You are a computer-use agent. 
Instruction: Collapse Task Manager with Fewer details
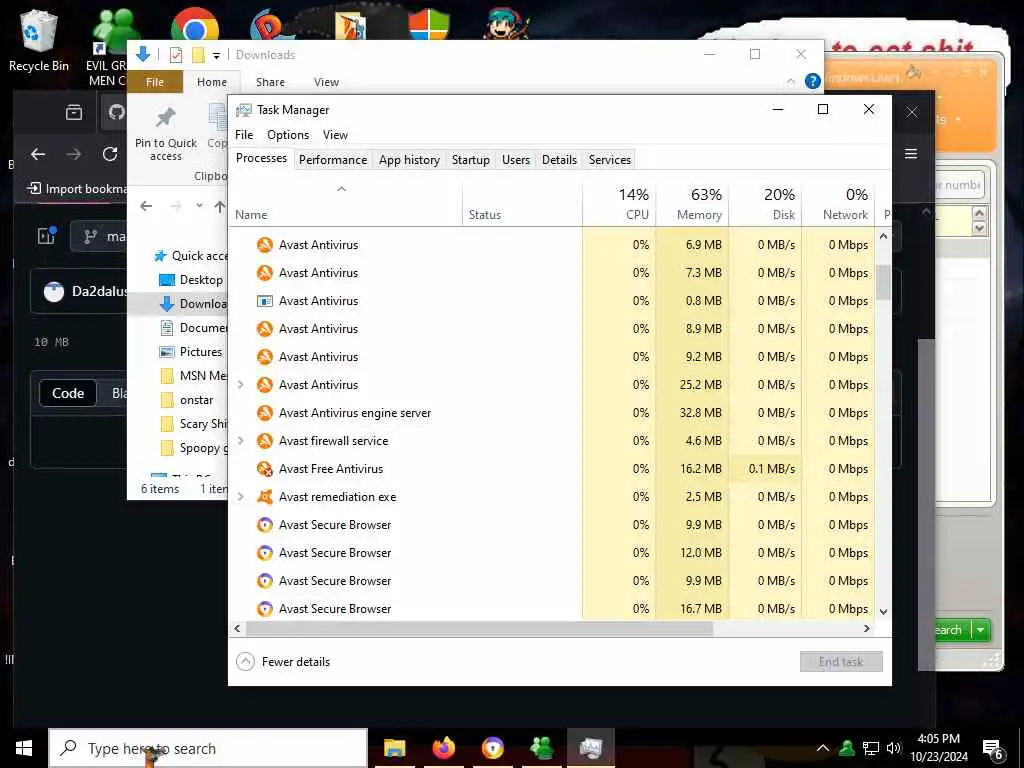pyautogui.click(x=283, y=662)
